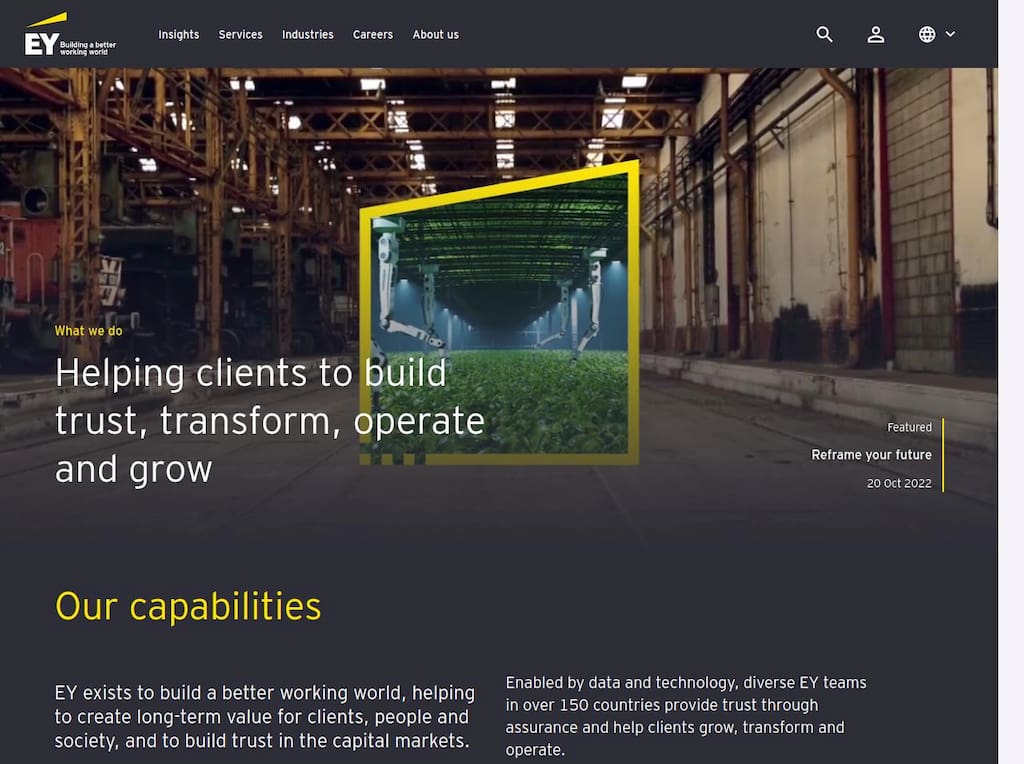Open the About us menu
Image resolution: width=1024 pixels, height=764 pixels.
[435, 34]
